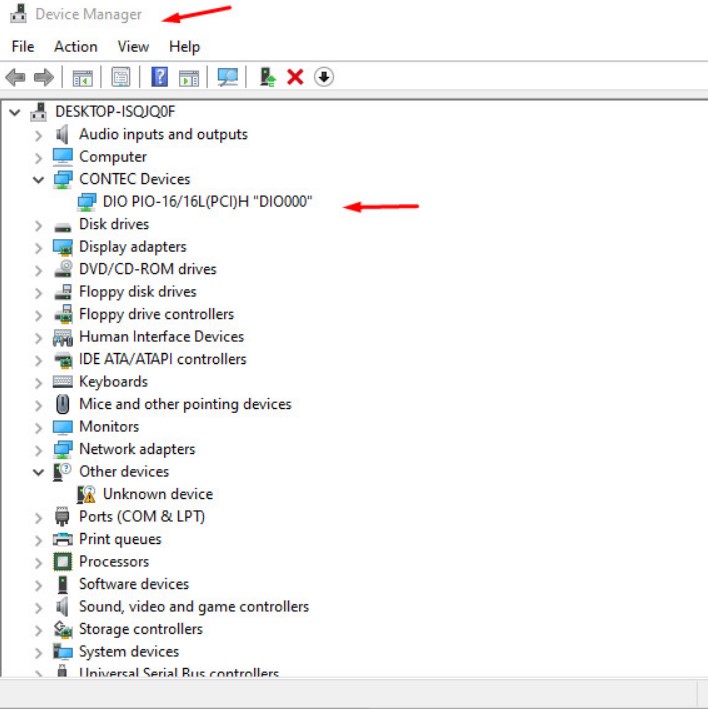The image size is (708, 709).
Task: Expand the Floppy disk drives category
Action: tap(38, 293)
